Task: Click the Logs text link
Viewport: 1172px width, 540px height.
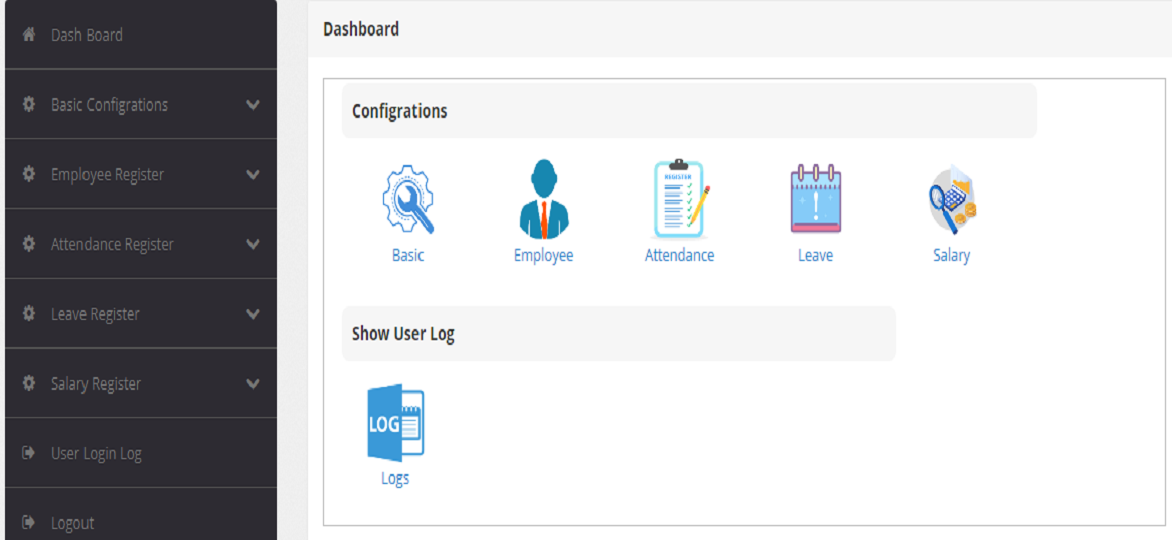Action: pyautogui.click(x=395, y=478)
